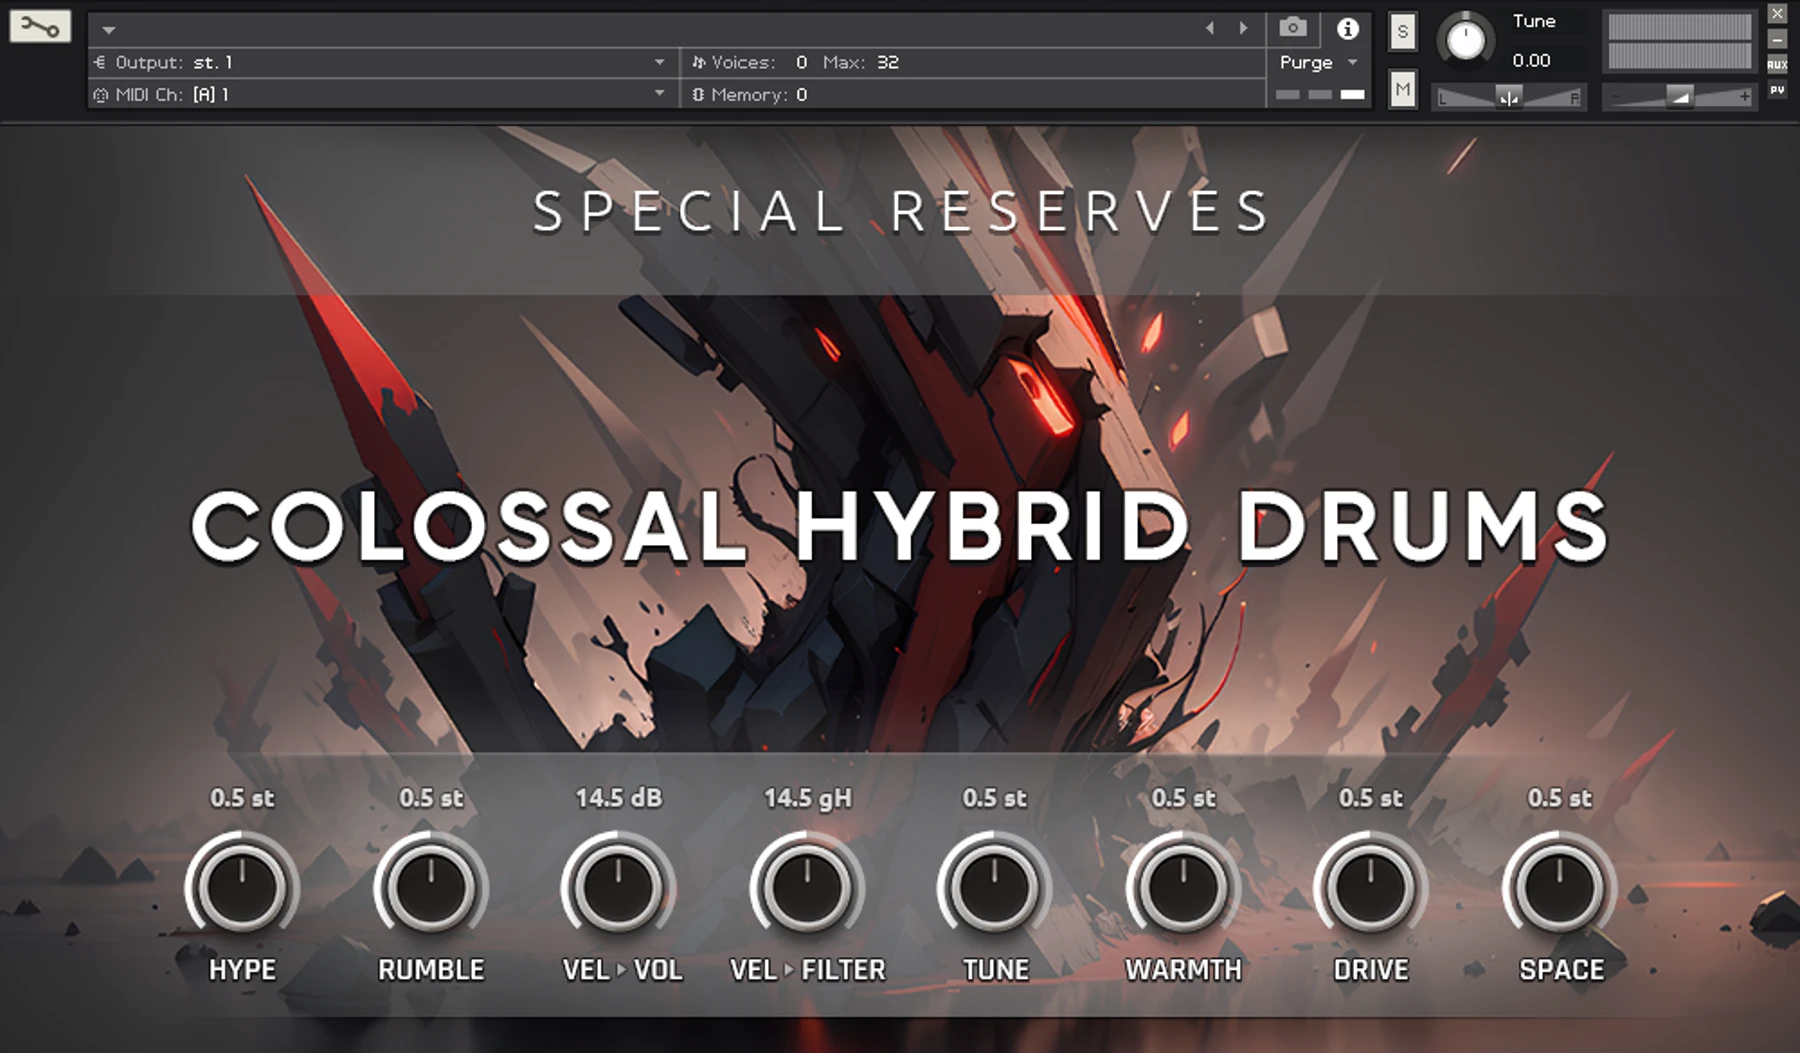Image resolution: width=1800 pixels, height=1053 pixels.
Task: Click the 0.5 st value above SPACE
Action: tap(1559, 798)
